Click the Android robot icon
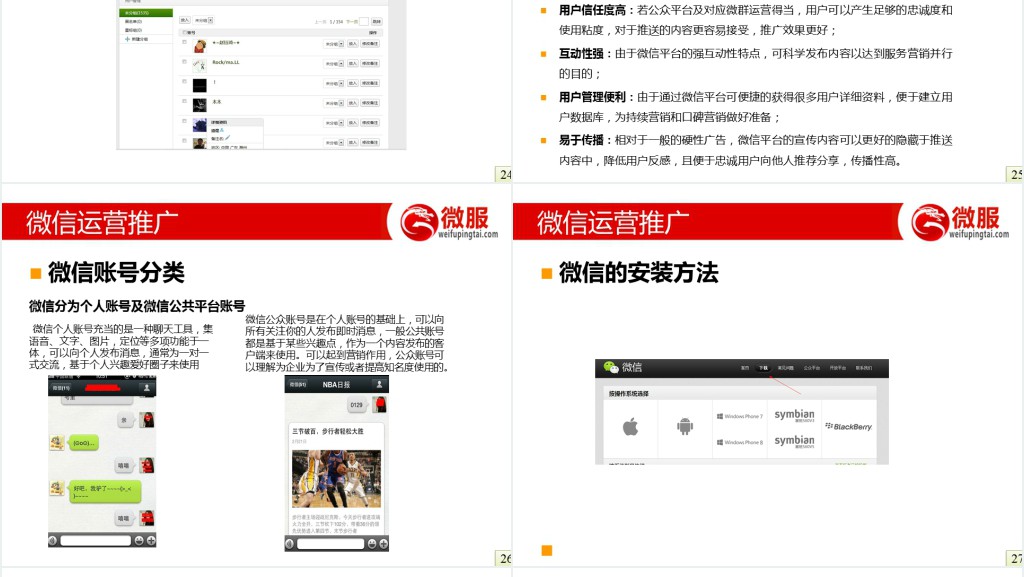1024x577 pixels. pos(685,426)
